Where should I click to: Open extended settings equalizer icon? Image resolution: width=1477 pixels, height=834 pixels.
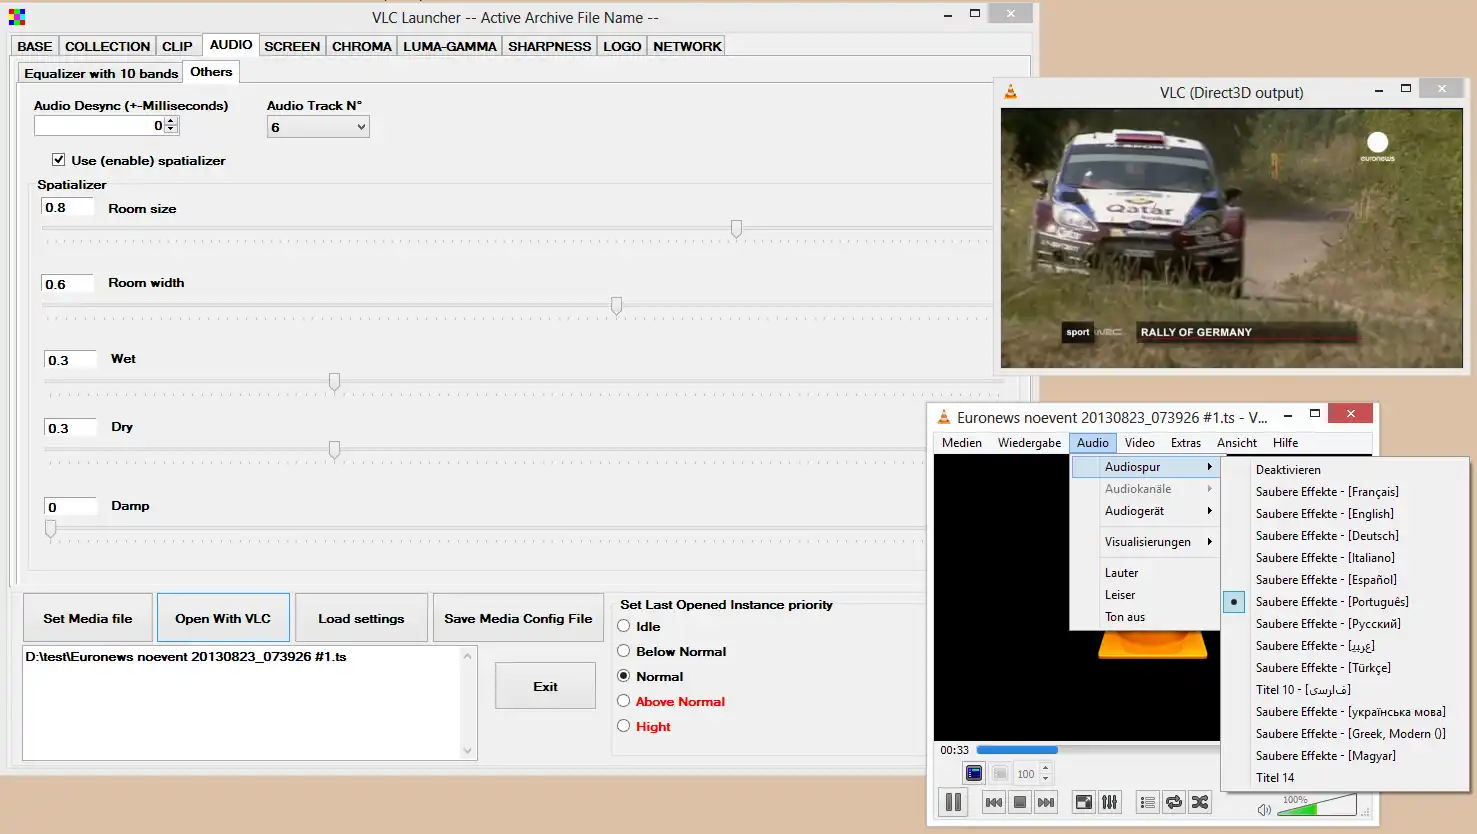[1109, 802]
